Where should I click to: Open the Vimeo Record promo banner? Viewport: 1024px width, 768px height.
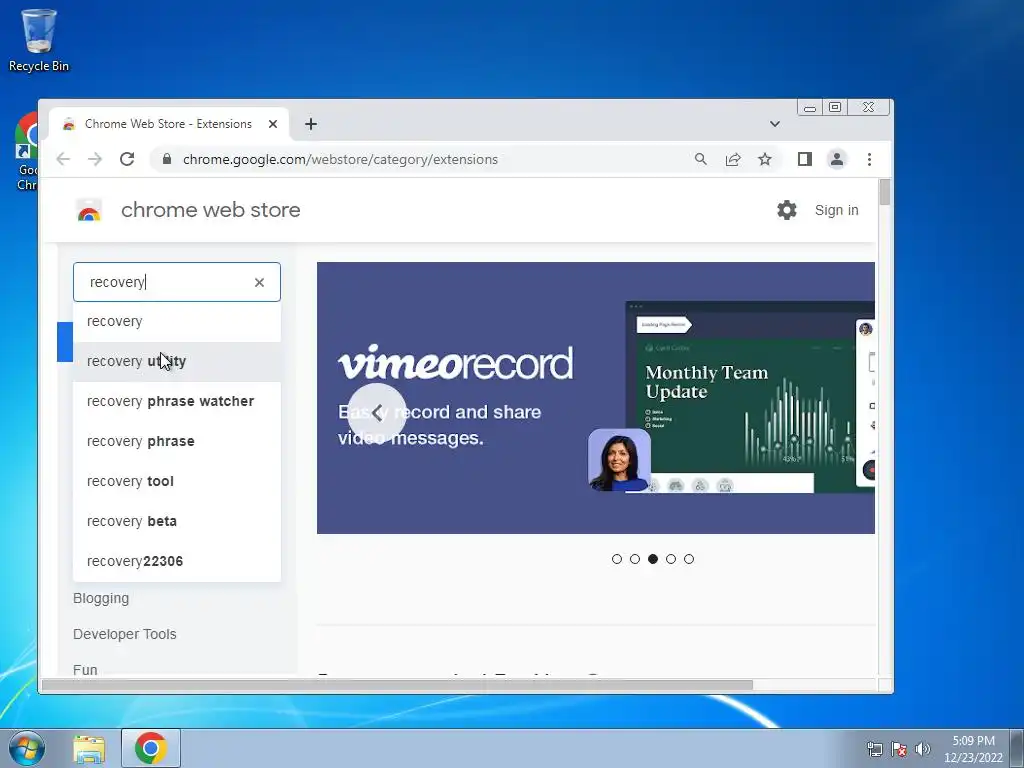tap(596, 398)
